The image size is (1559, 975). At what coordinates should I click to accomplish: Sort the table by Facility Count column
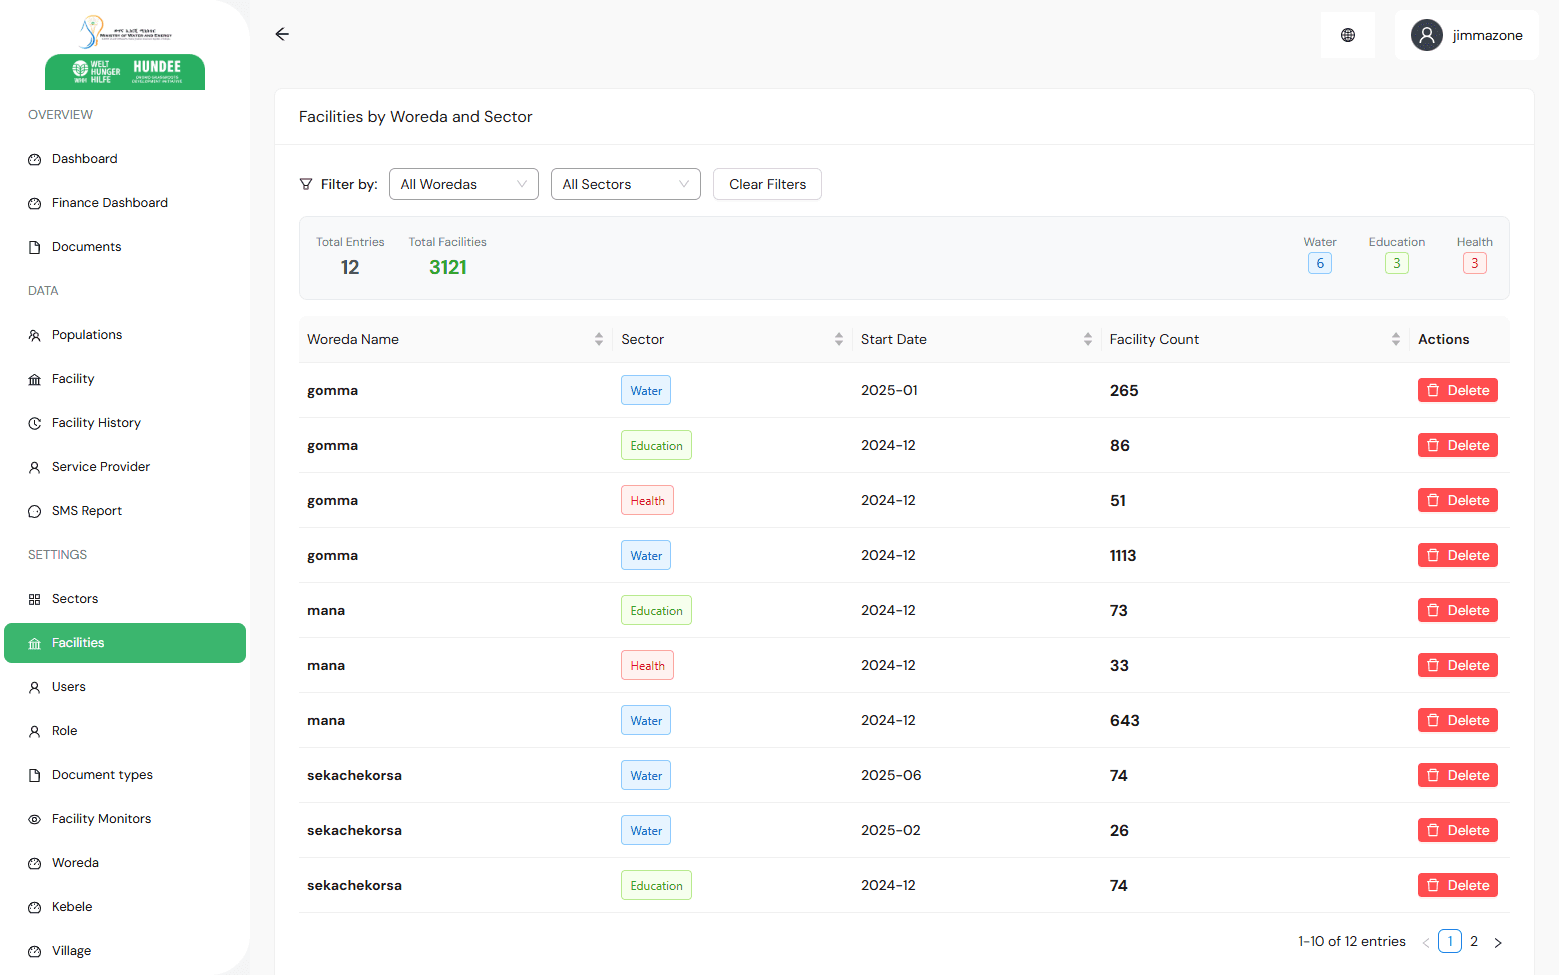[1395, 339]
